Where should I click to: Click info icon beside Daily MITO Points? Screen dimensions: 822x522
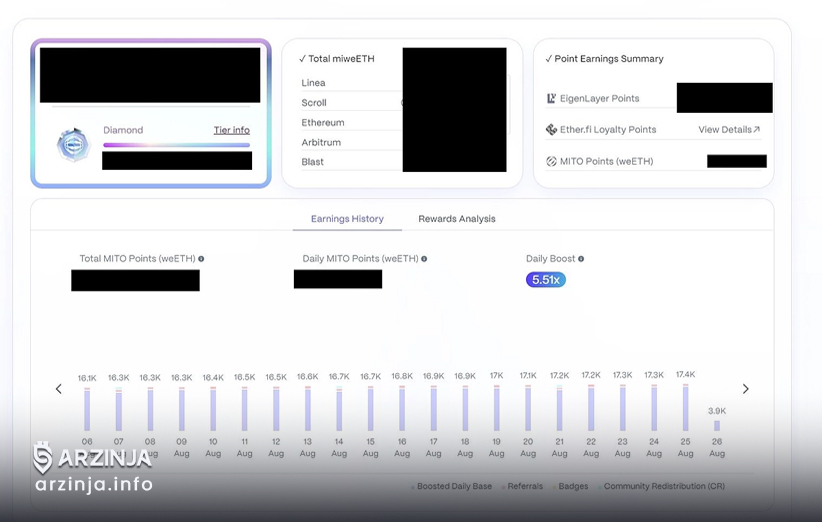(424, 258)
